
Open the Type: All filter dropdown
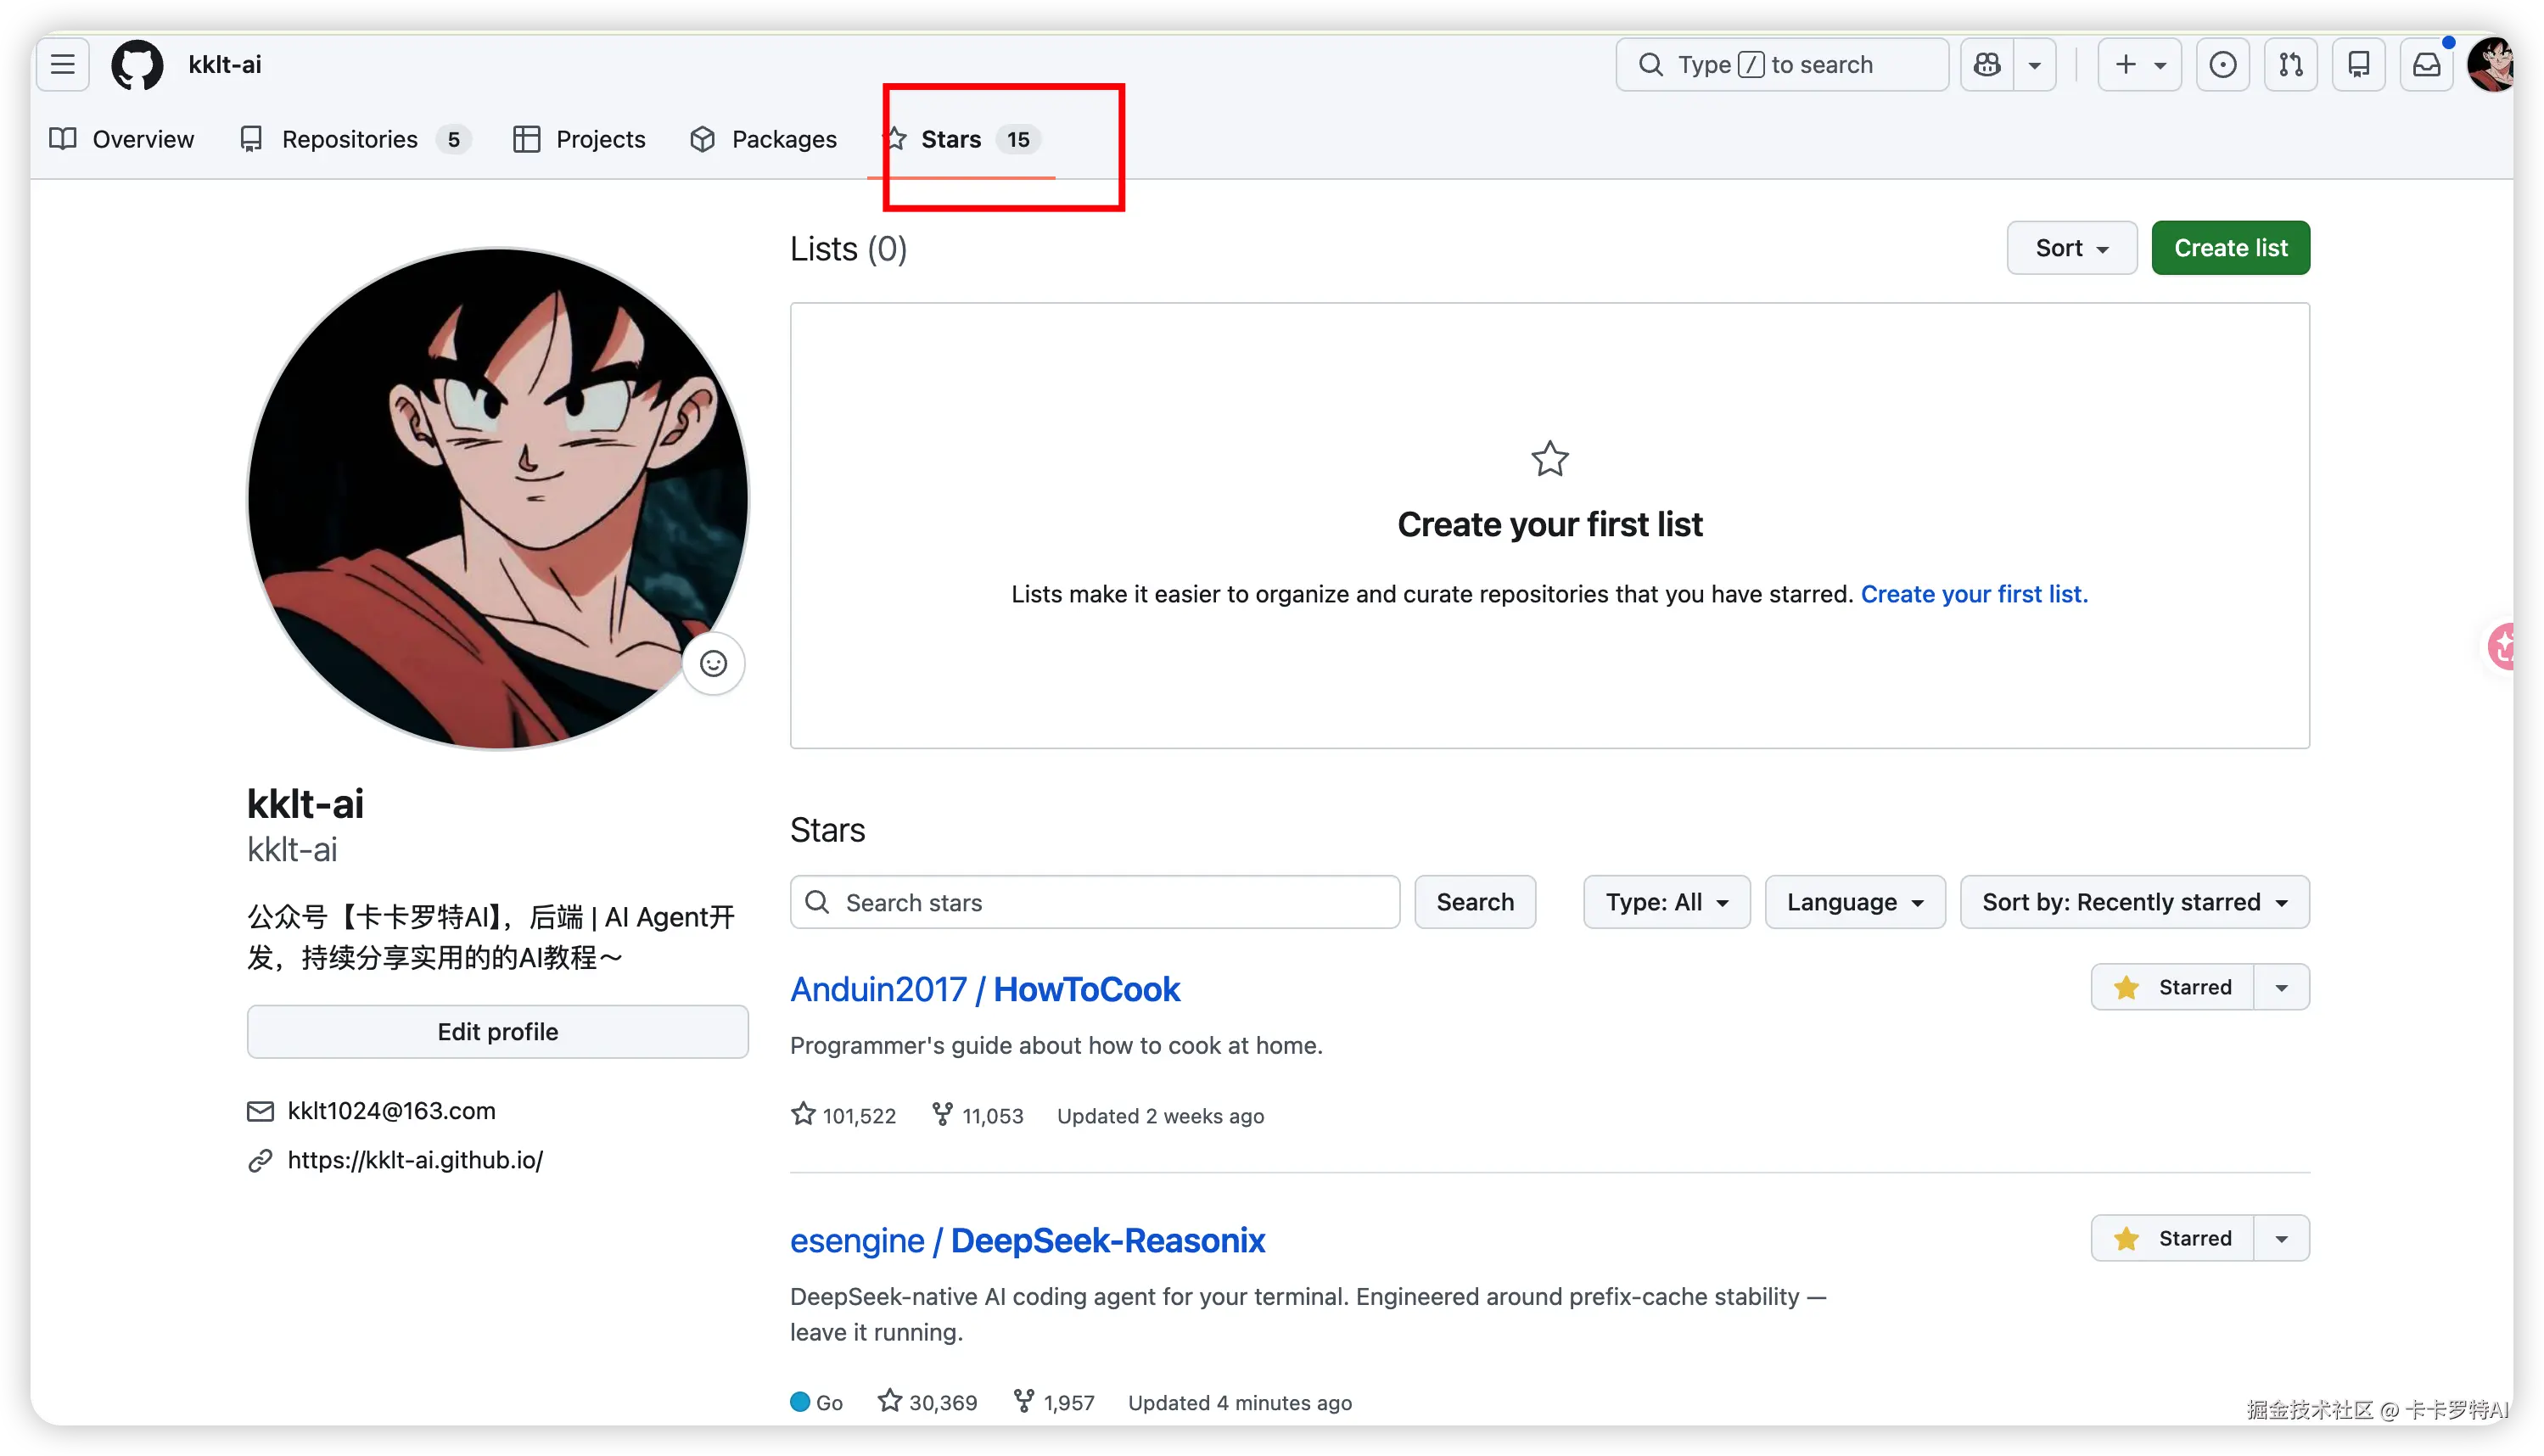coord(1666,902)
